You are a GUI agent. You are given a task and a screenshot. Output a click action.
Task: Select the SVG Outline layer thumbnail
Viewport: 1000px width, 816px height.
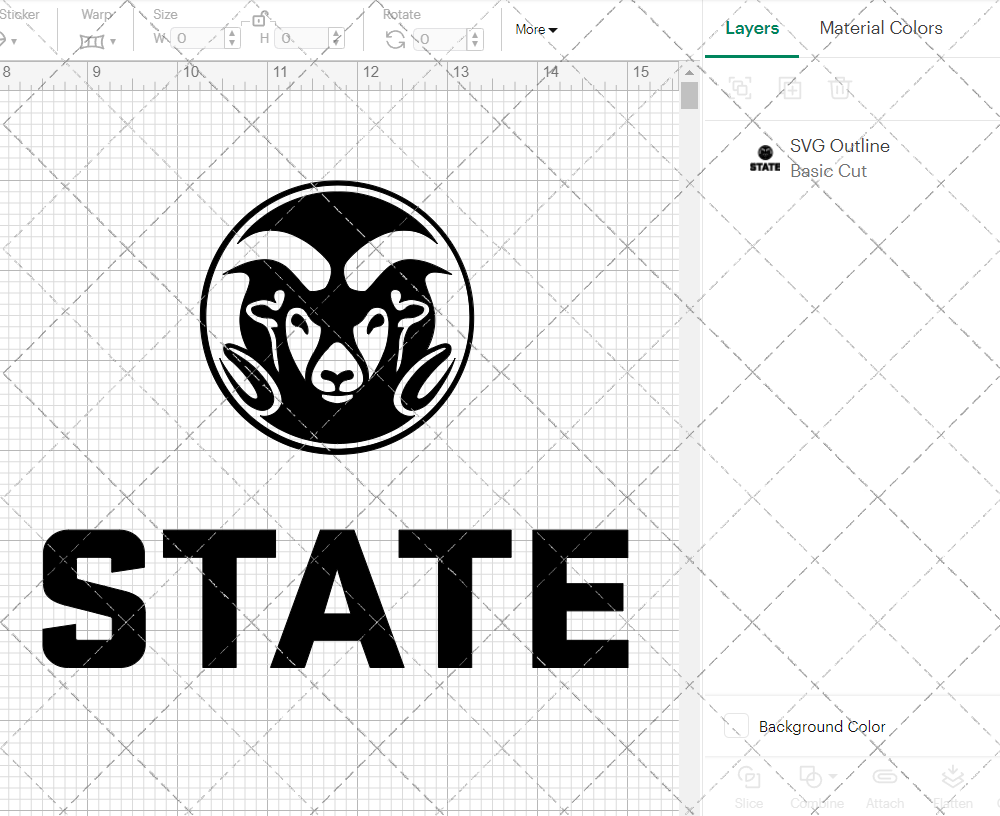coord(765,158)
